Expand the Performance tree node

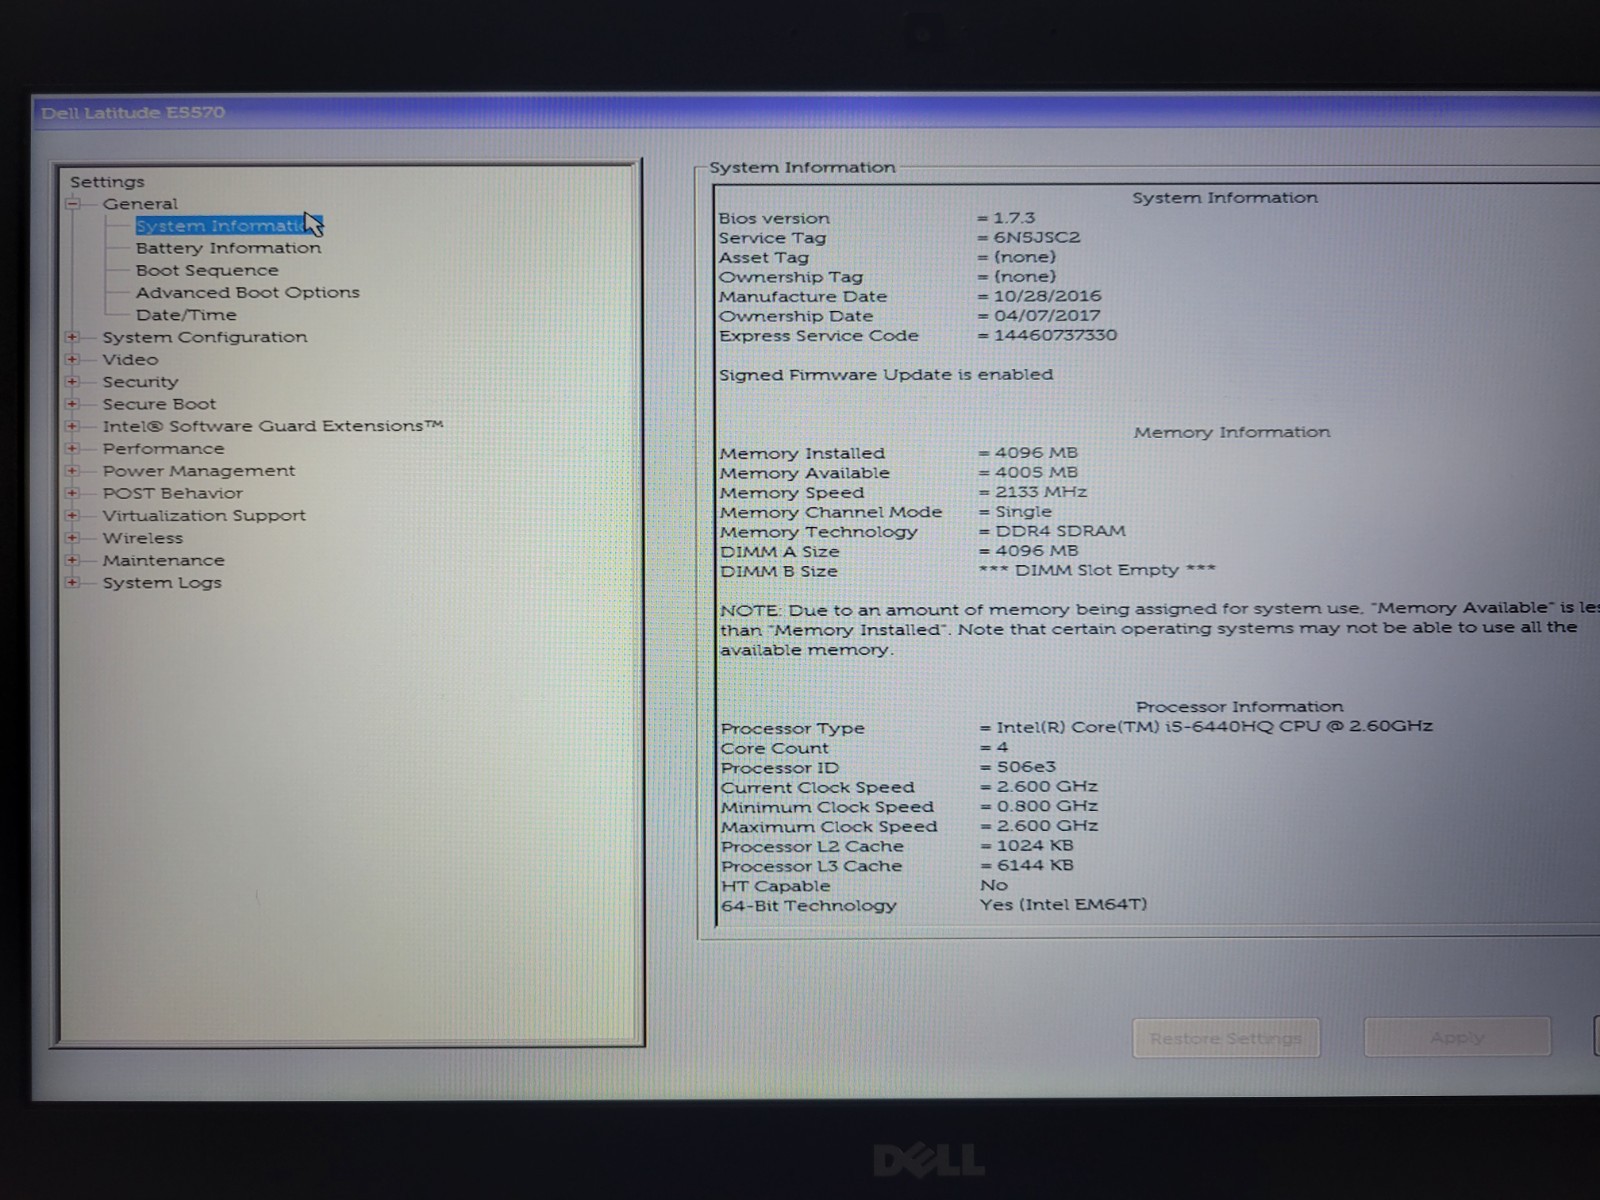tap(73, 448)
